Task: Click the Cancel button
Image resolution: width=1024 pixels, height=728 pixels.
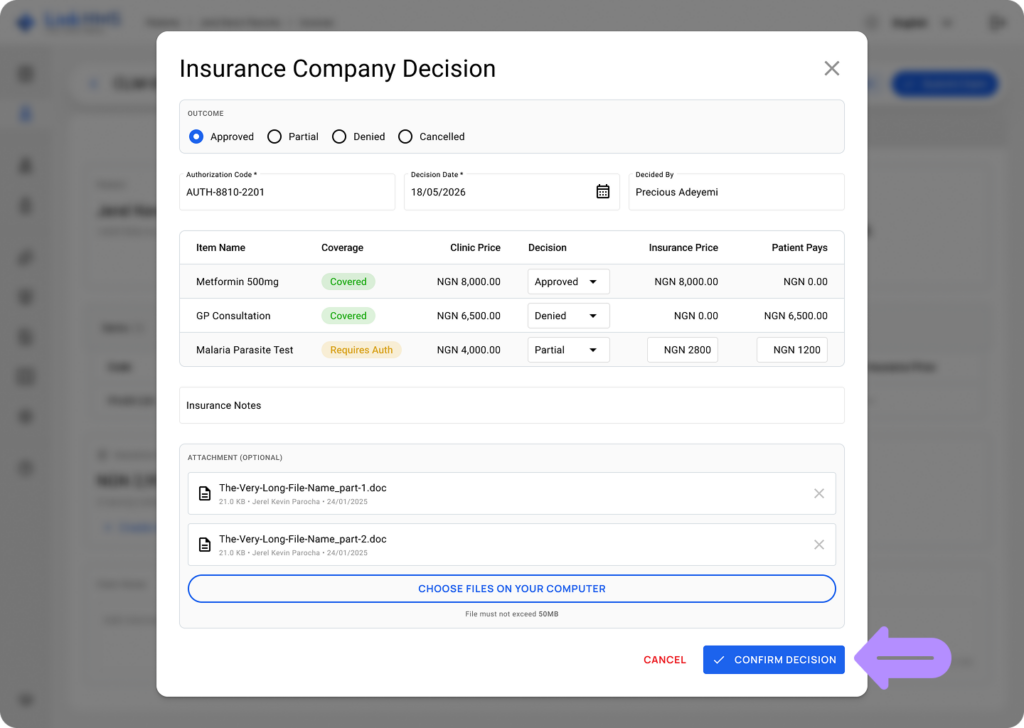Action: coord(664,659)
